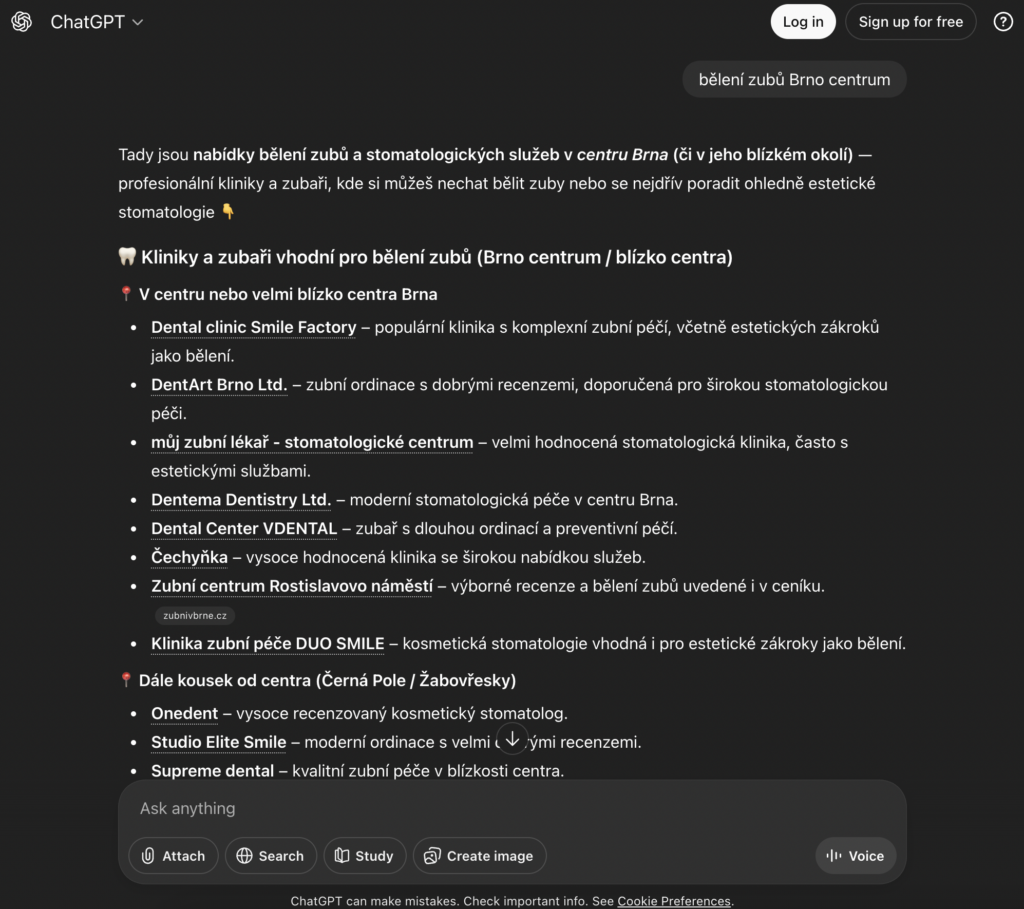This screenshot has height=909, width=1024.
Task: Open the help question mark icon
Action: pos(1003,22)
